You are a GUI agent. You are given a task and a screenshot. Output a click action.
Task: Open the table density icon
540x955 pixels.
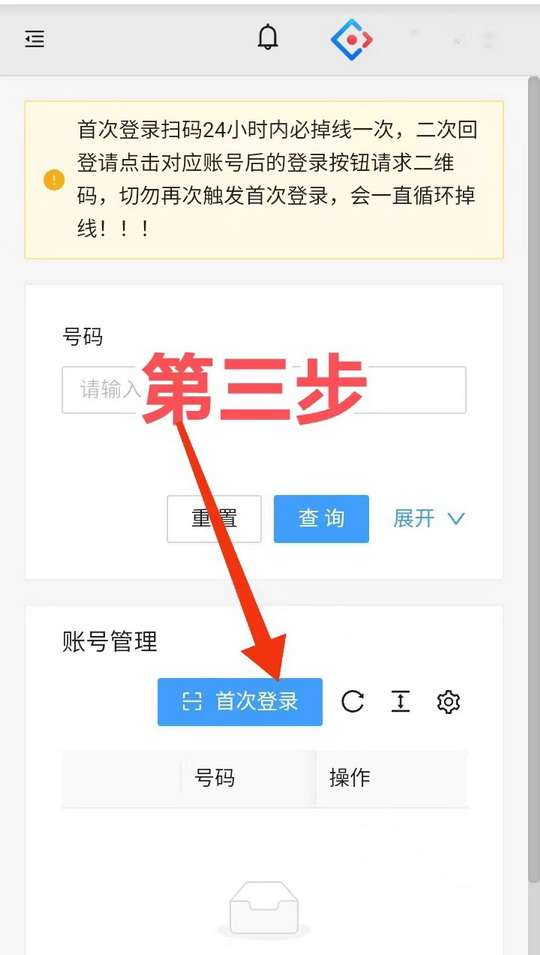400,702
